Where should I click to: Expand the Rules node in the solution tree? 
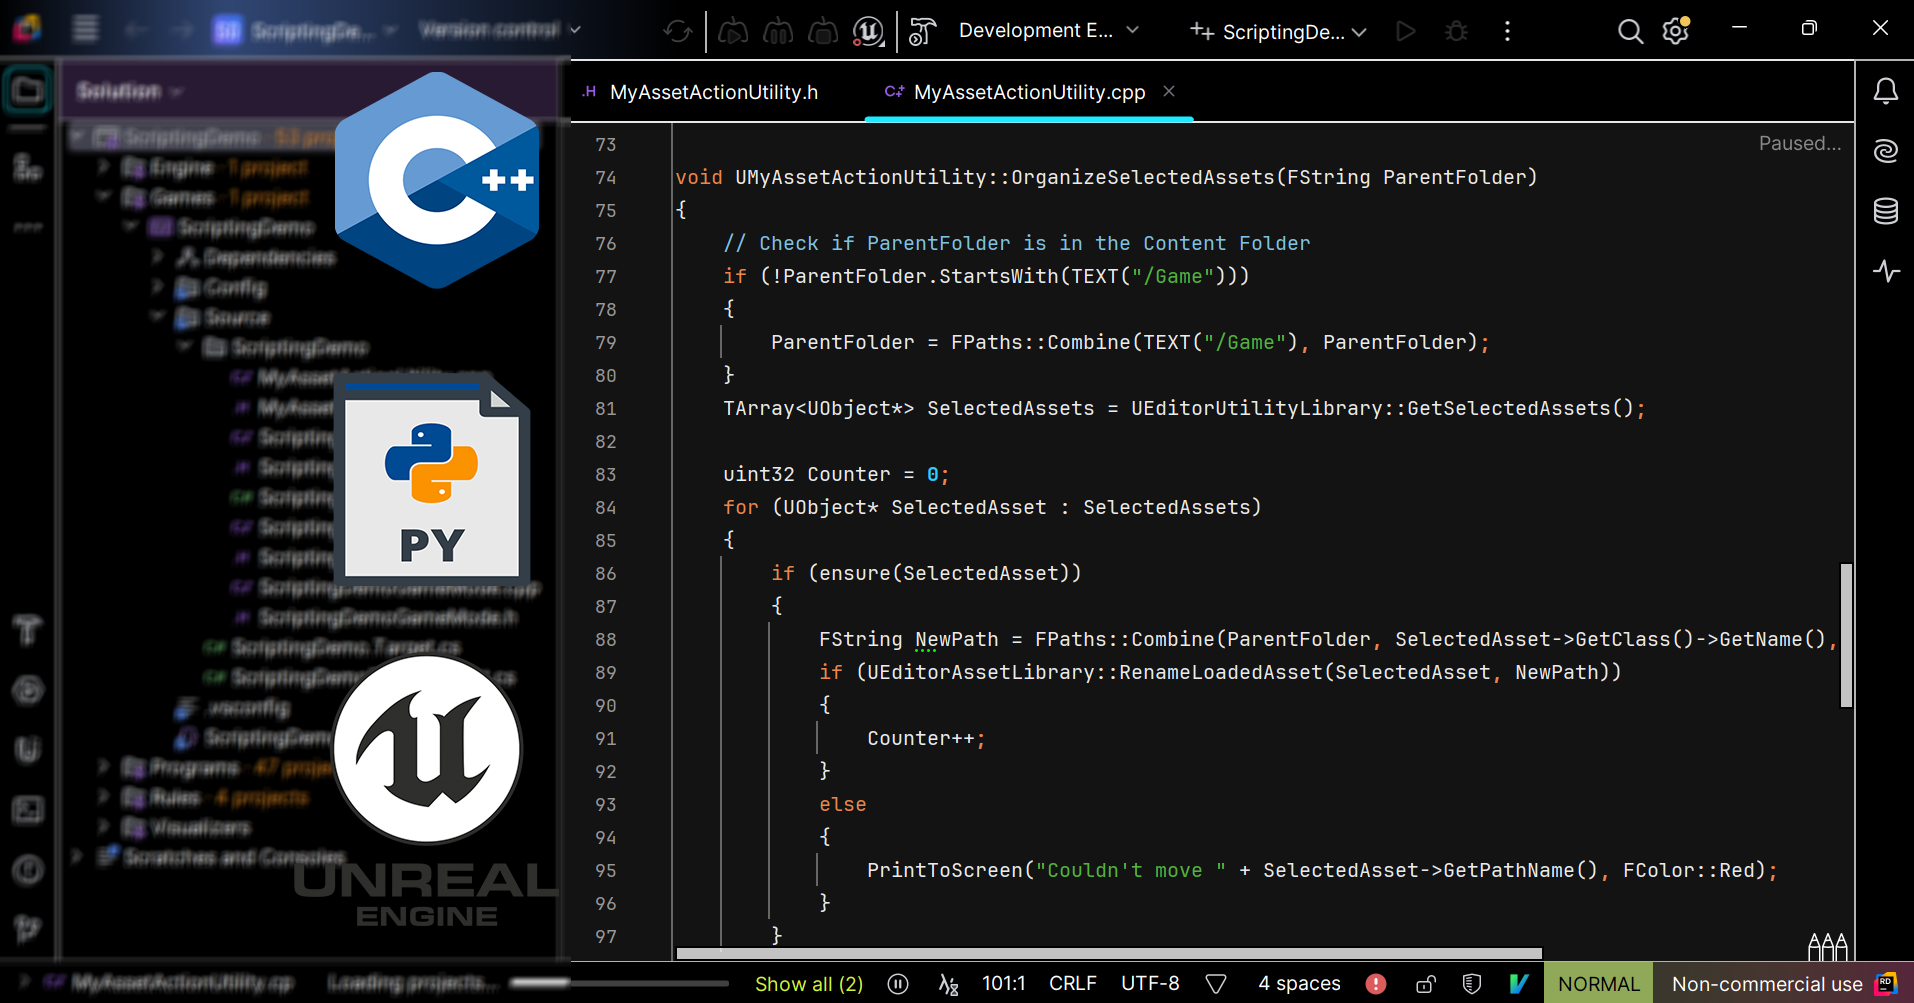[x=103, y=797]
